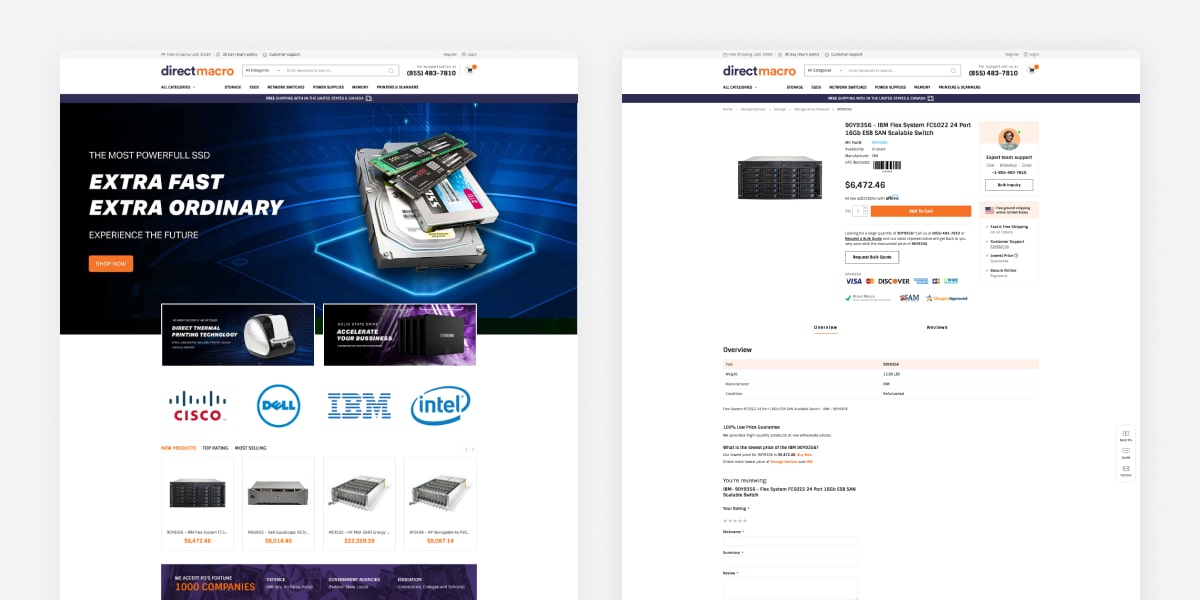Click the Add To Cart button
Viewport: 1200px width, 600px height.
[921, 211]
